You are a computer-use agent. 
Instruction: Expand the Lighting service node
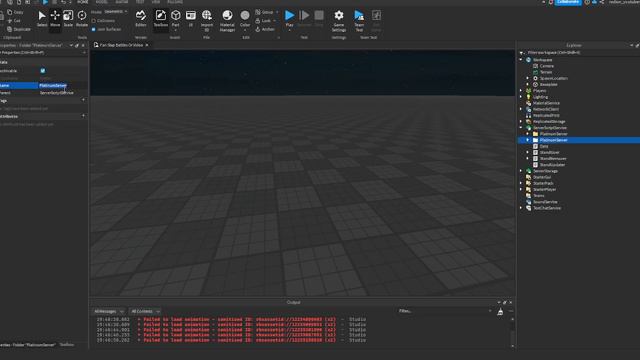(x=521, y=97)
